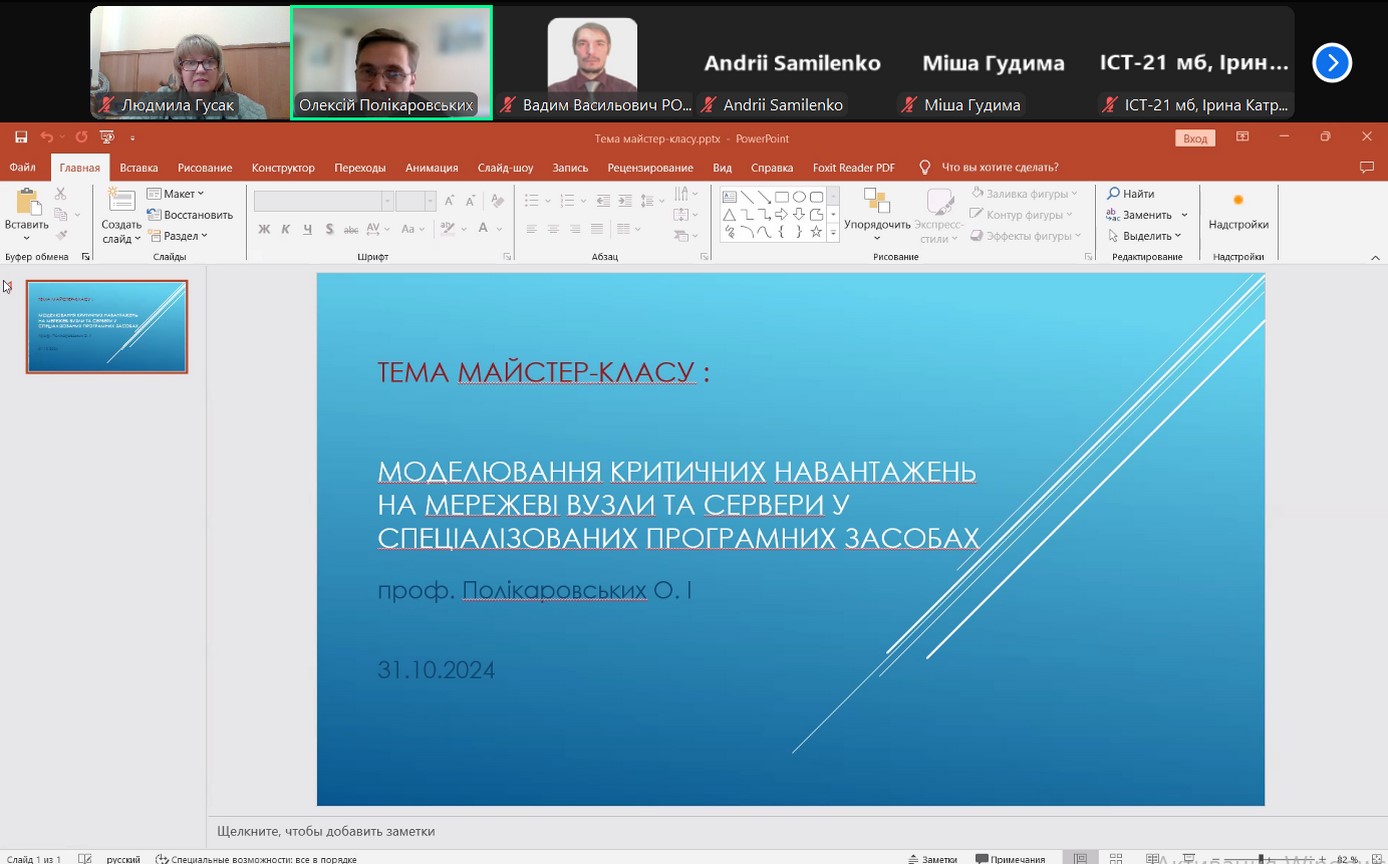Toggle Заметки notes pane in status bar
This screenshot has width=1388, height=864.
pyautogui.click(x=932, y=858)
